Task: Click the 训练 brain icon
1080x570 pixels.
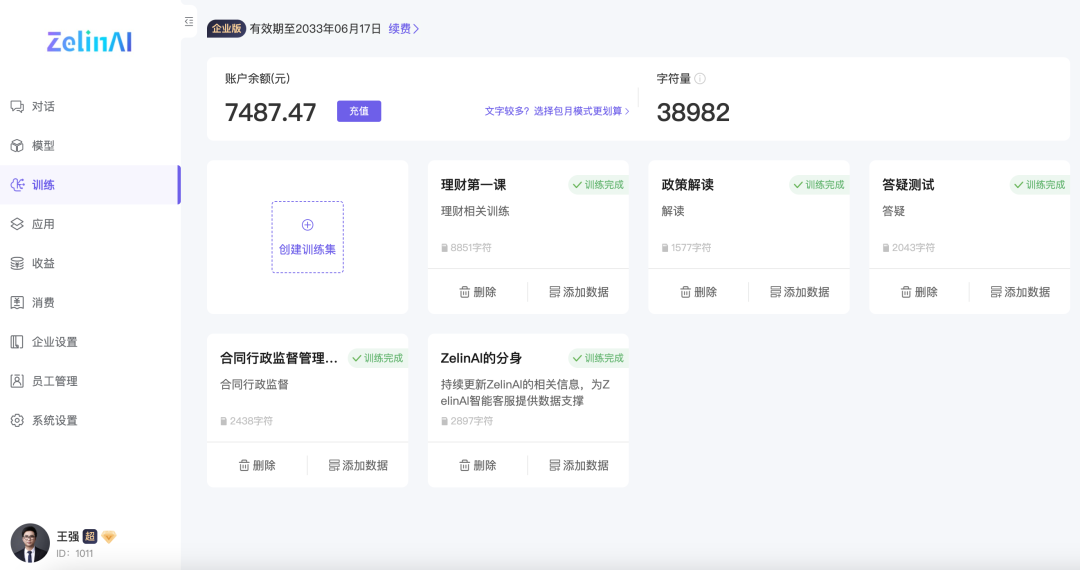Action: 17,184
